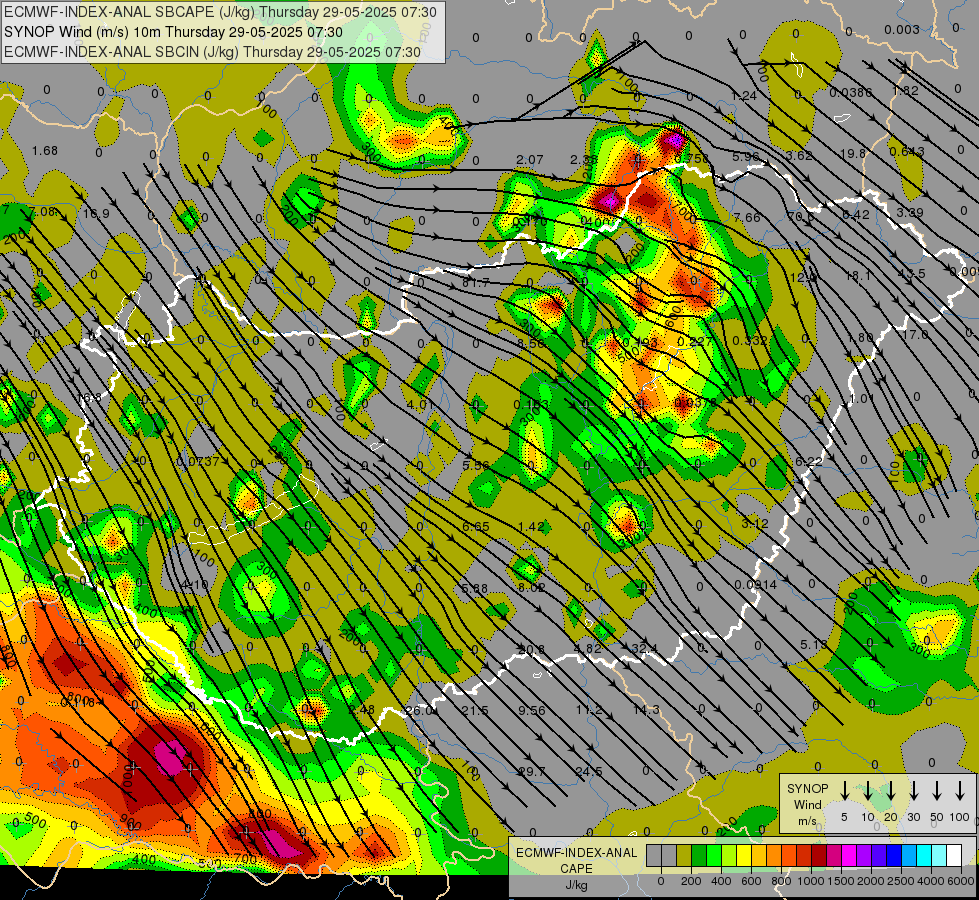This screenshot has width=979, height=900.
Task: Pick the pure blue CAPE legend swatch
Action: pyautogui.click(x=893, y=856)
